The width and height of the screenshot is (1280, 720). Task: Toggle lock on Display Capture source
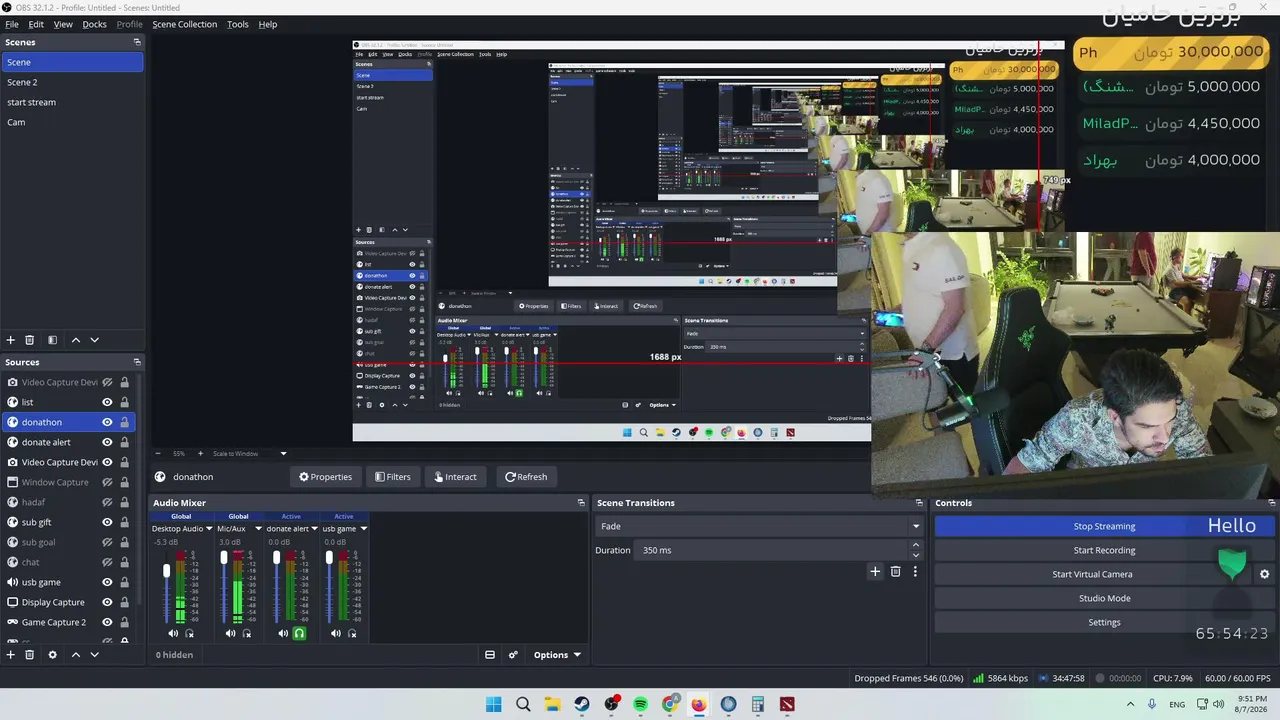click(x=124, y=602)
